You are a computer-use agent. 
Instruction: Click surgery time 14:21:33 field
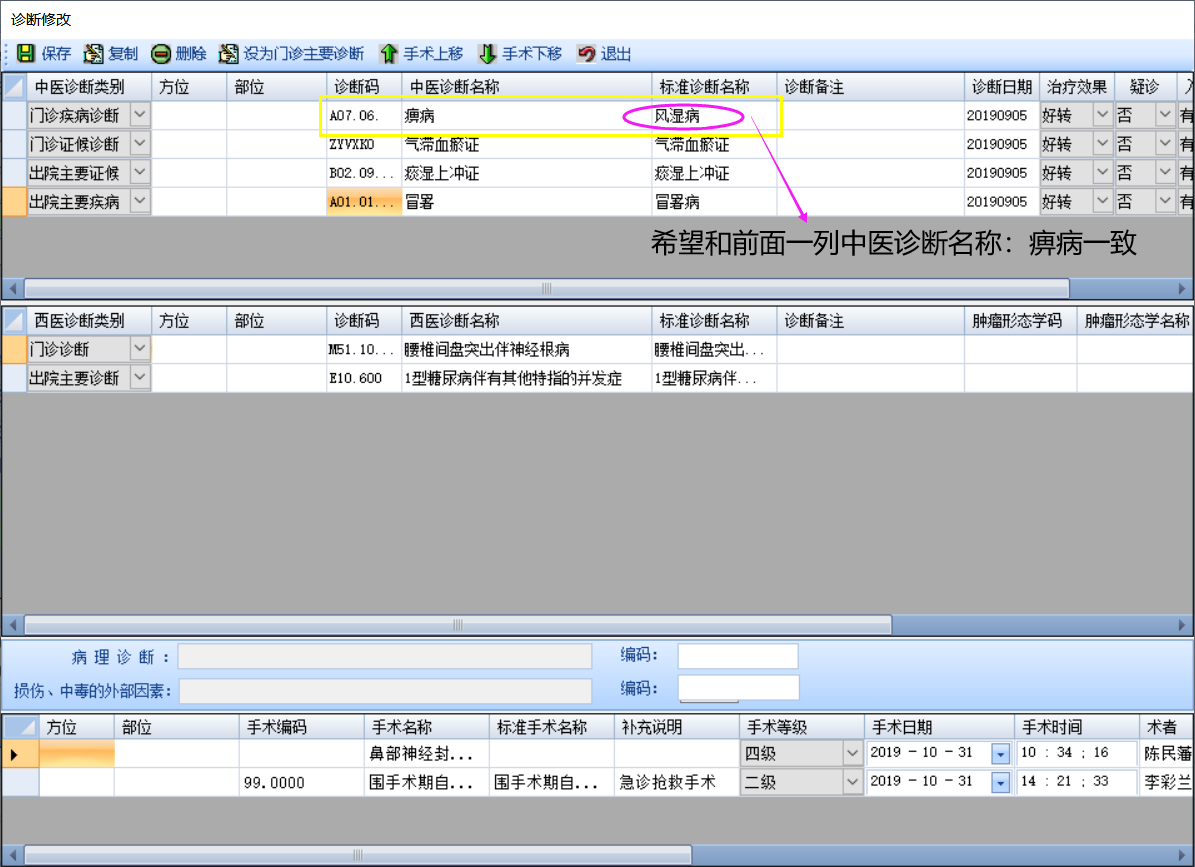click(x=1075, y=782)
